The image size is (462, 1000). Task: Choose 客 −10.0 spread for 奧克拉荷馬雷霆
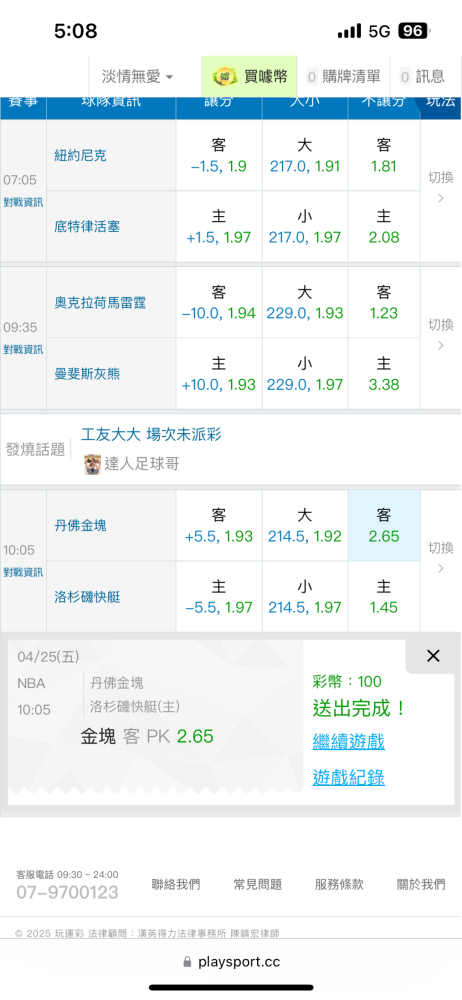219,302
